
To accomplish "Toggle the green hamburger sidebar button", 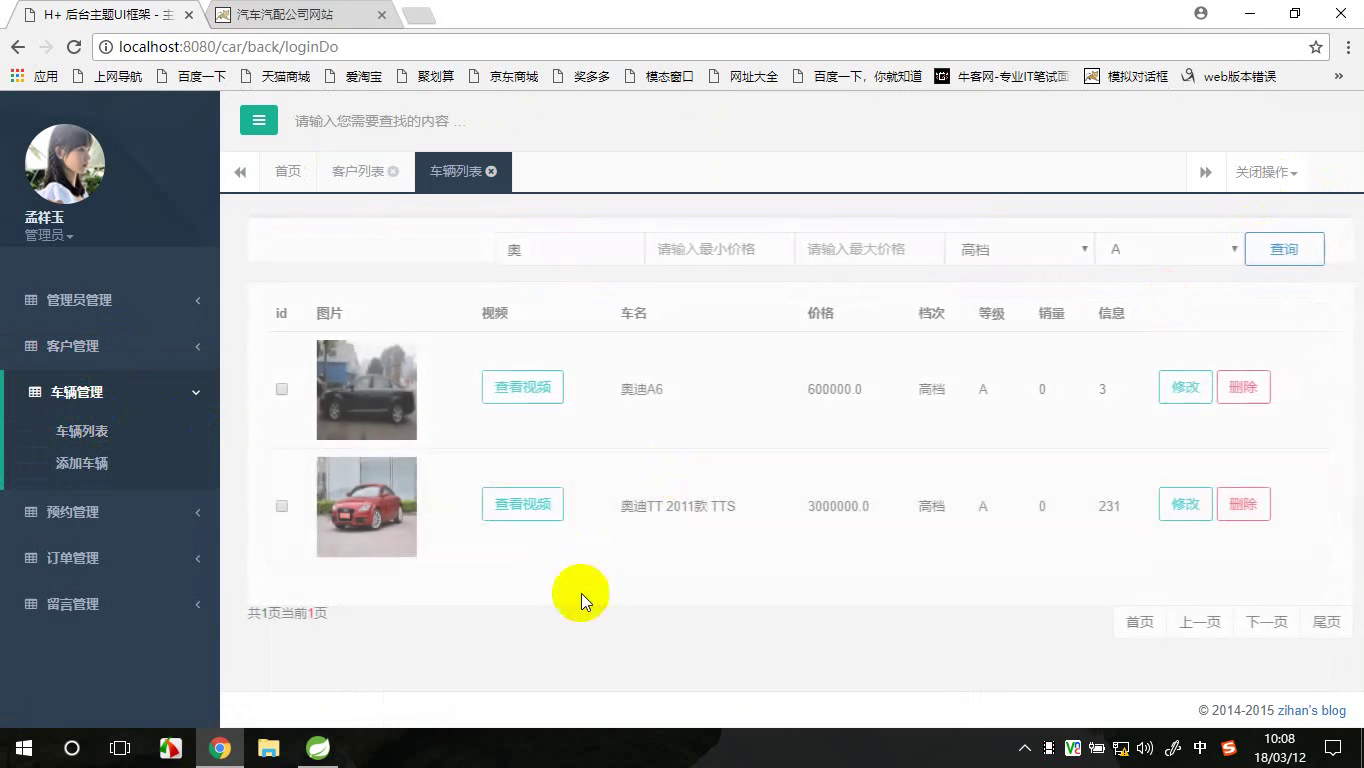I will pos(258,120).
